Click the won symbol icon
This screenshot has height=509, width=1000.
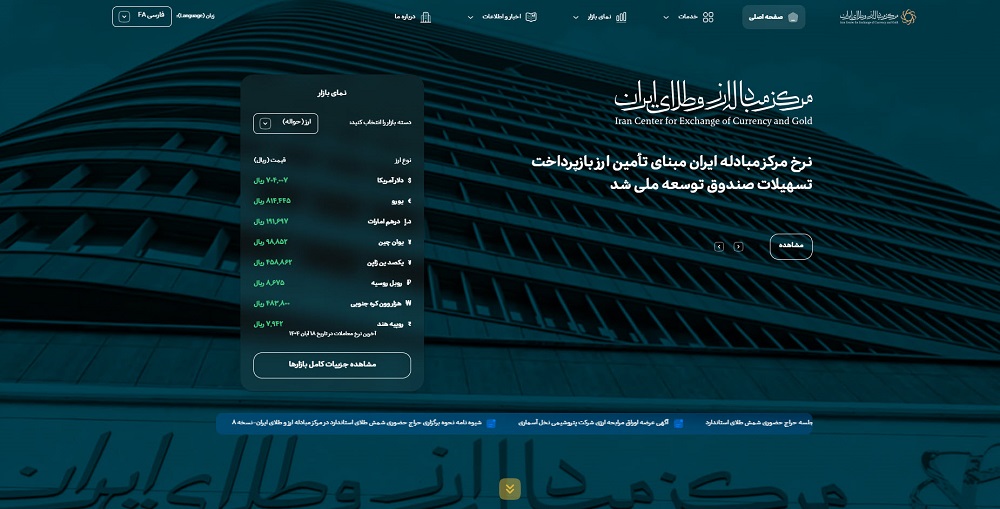point(408,304)
